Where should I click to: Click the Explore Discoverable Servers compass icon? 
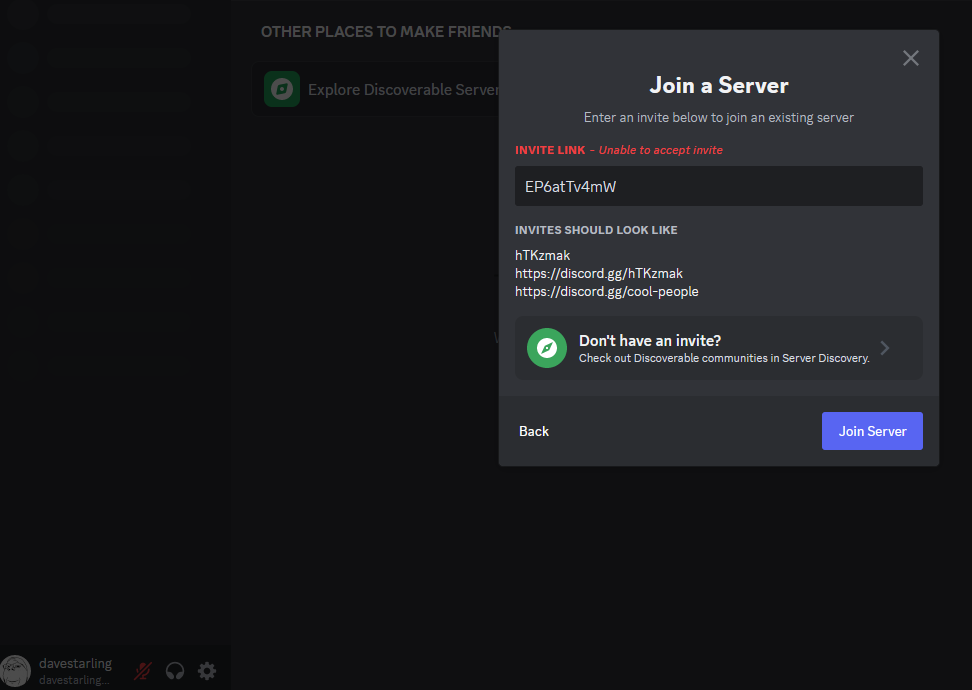tap(282, 89)
